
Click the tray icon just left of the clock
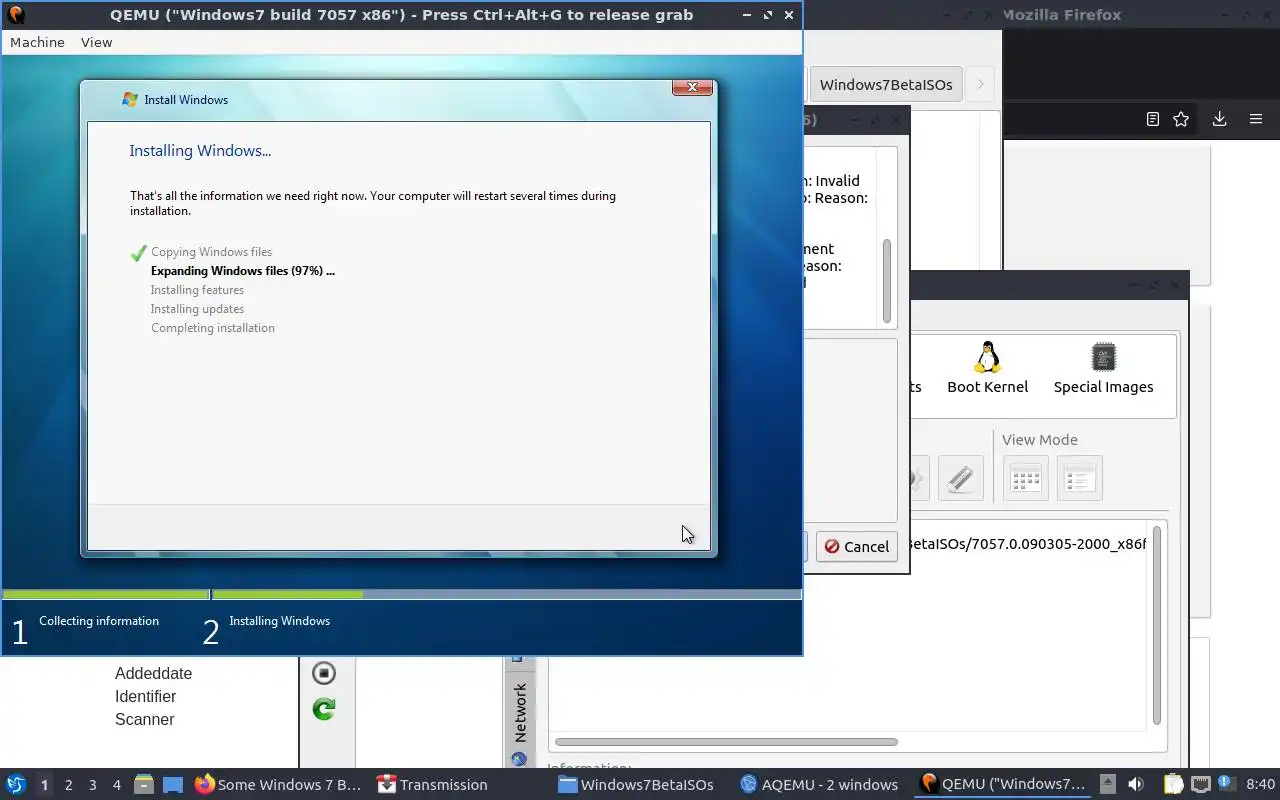[x=1229, y=784]
